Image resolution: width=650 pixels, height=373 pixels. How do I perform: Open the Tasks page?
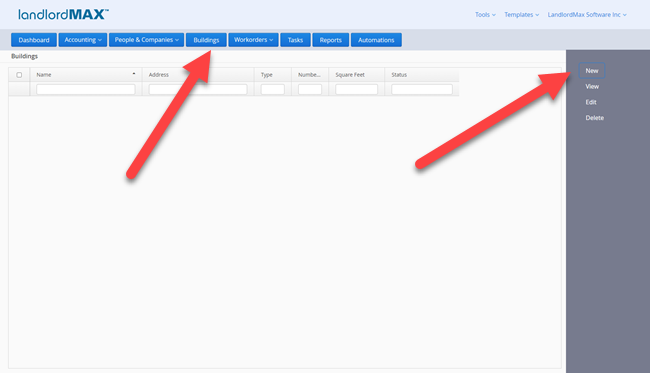(295, 40)
